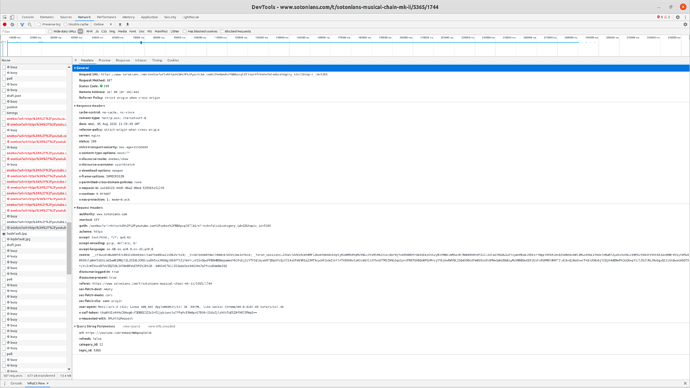The width and height of the screenshot is (690, 388).
Task: Open the Initiator tab of the request
Action: coord(141,60)
